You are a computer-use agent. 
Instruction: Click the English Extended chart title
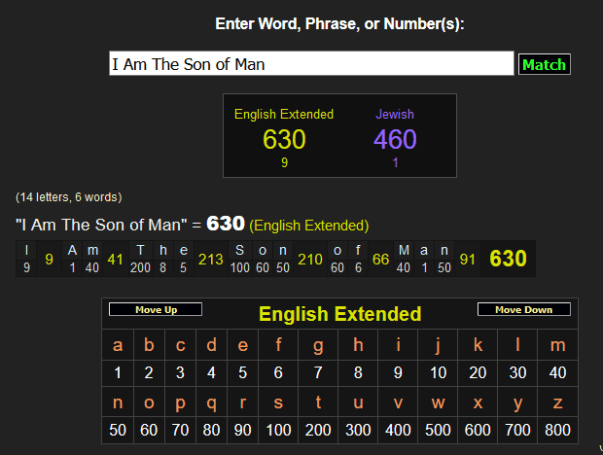point(340,314)
